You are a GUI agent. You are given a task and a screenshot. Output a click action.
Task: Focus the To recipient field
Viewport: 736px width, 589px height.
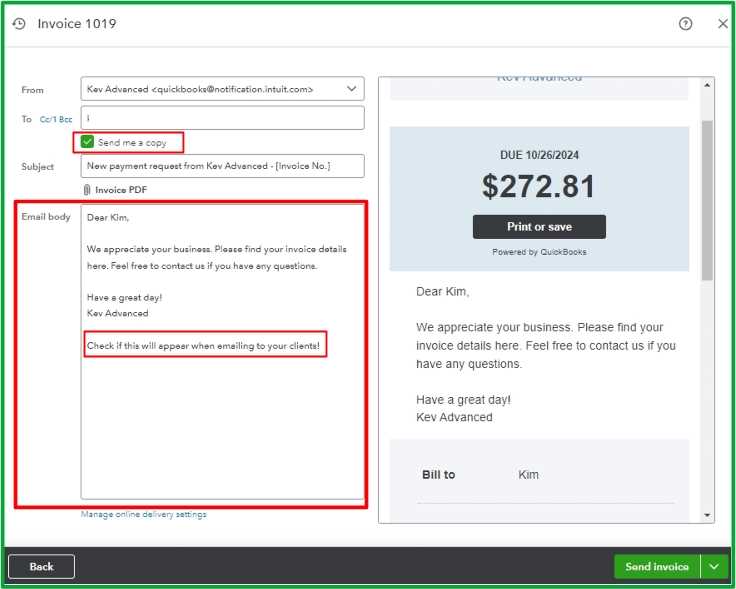tap(222, 118)
